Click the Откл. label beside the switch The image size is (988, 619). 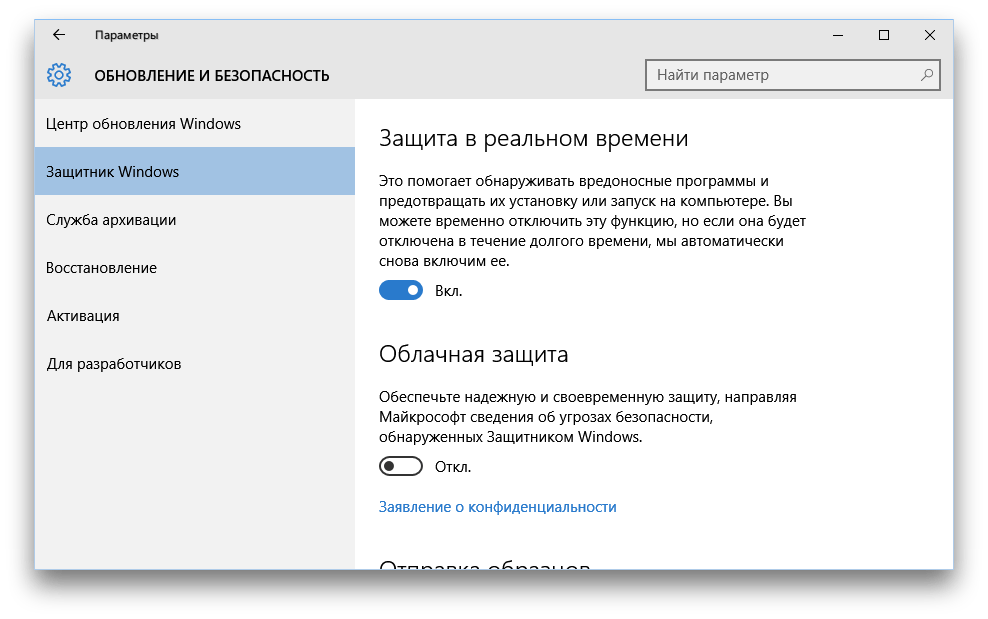pos(453,466)
